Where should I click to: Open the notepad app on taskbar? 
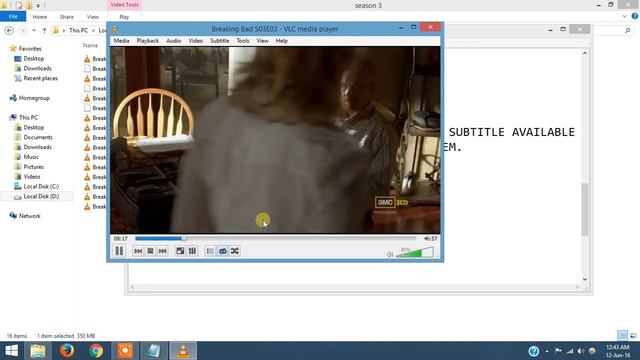click(154, 351)
